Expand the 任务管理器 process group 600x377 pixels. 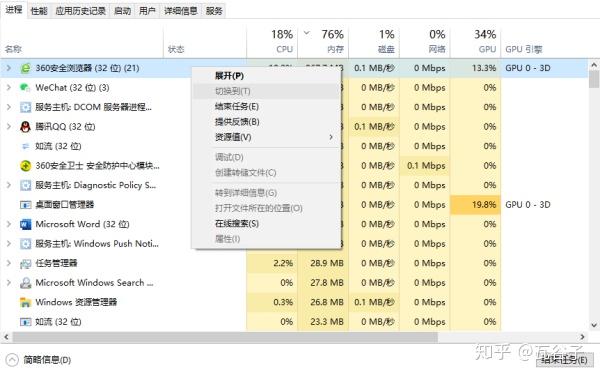pyautogui.click(x=8, y=263)
